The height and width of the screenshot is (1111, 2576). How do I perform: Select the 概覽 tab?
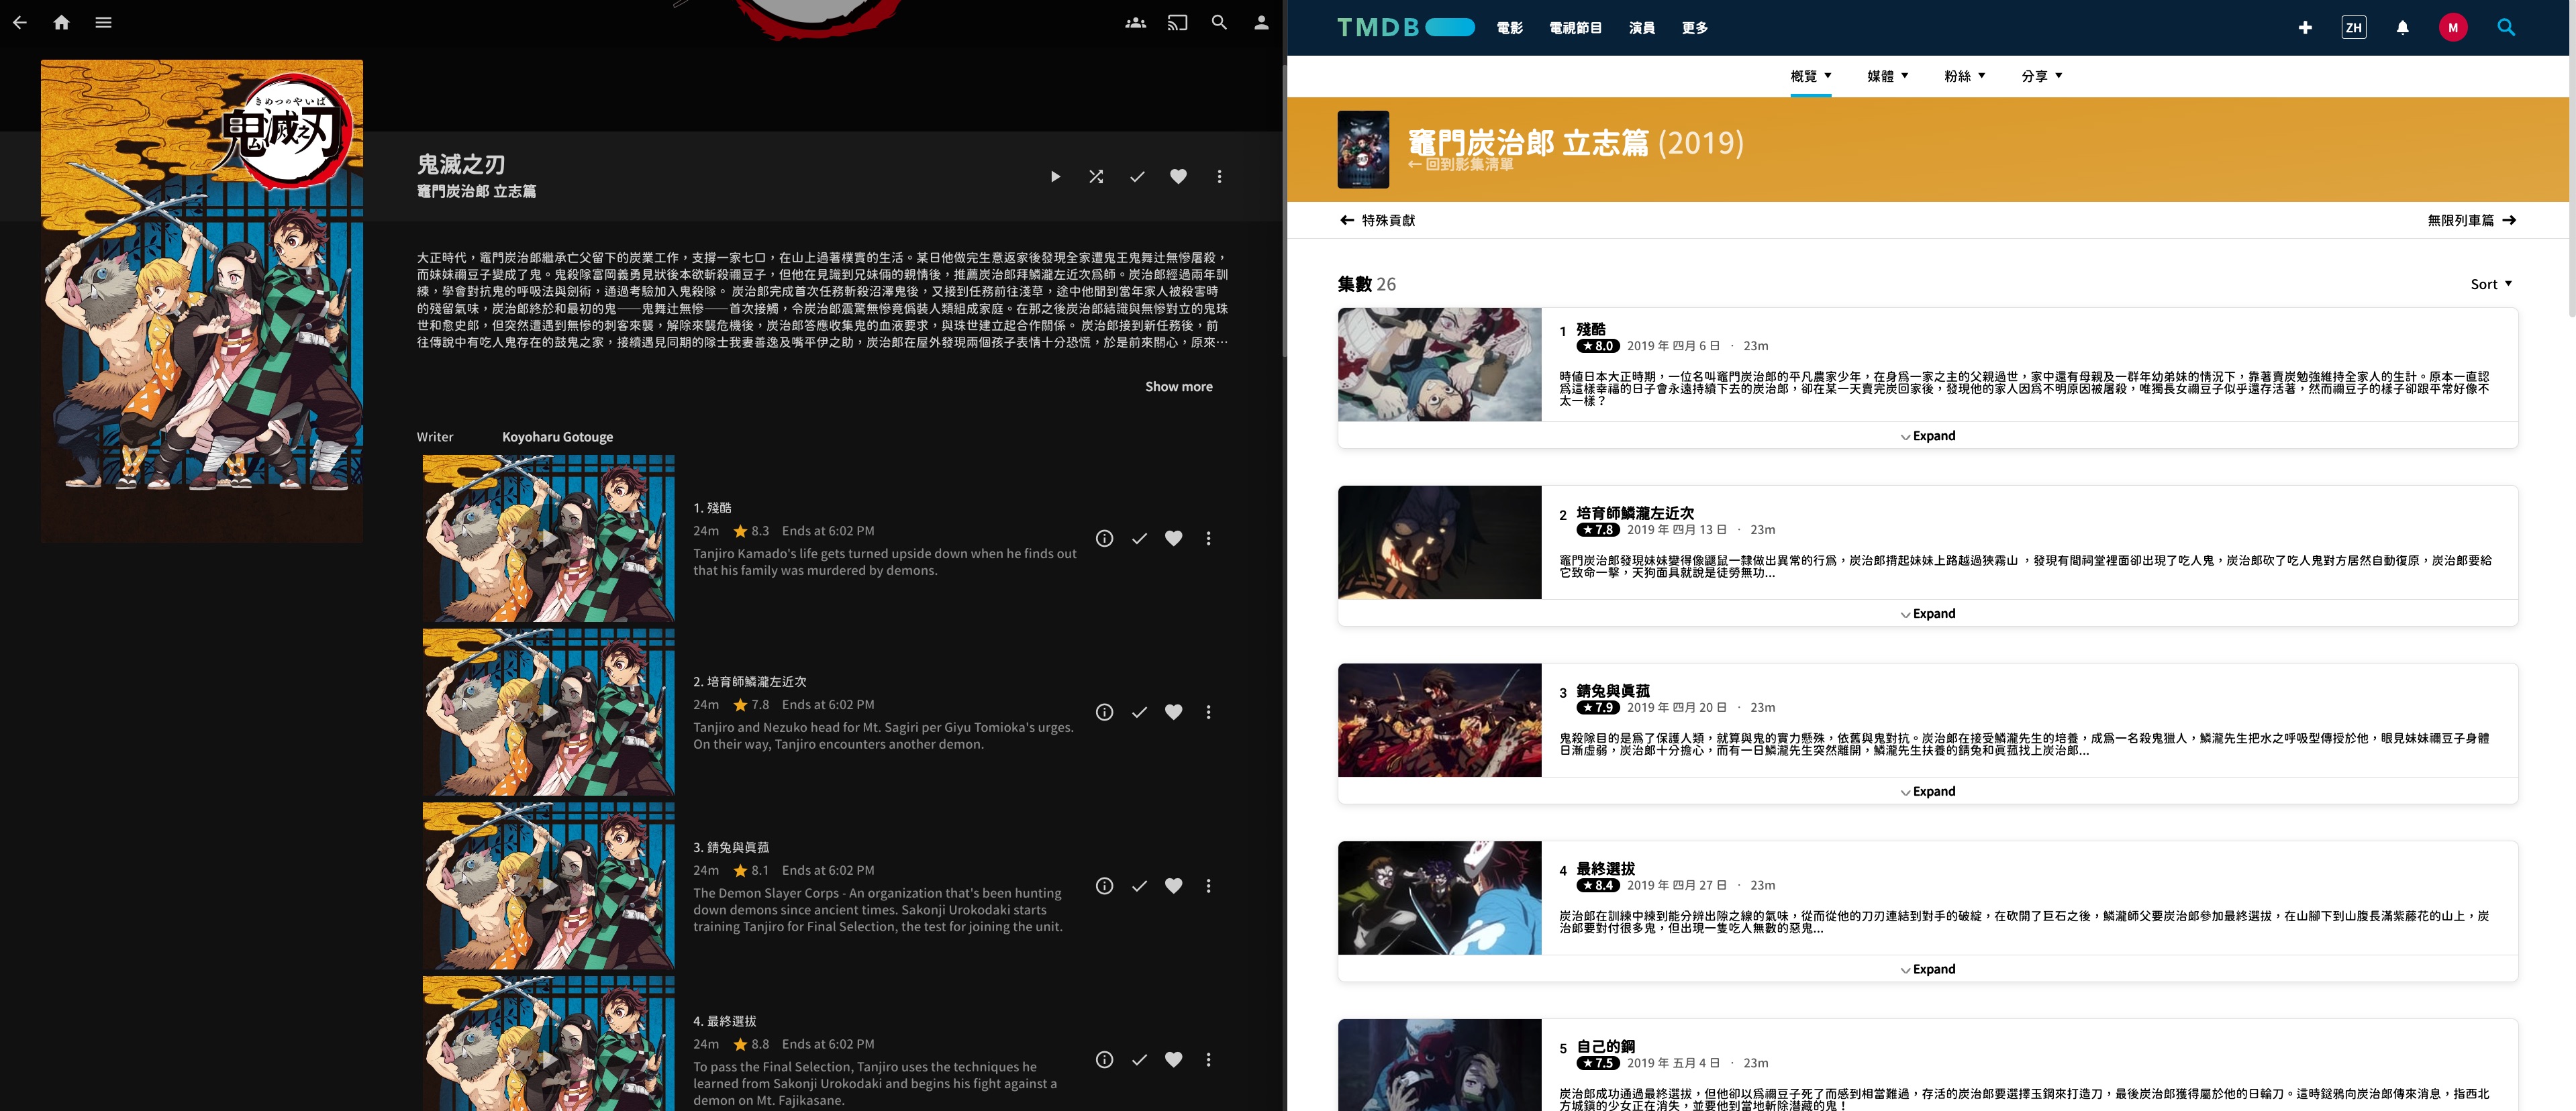point(1810,76)
